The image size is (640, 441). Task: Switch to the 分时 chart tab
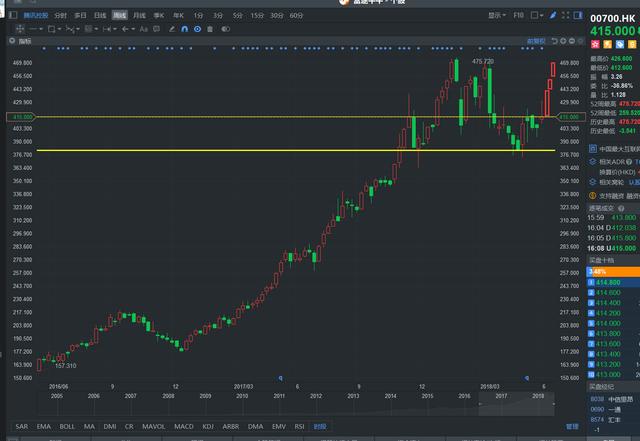(x=60, y=16)
